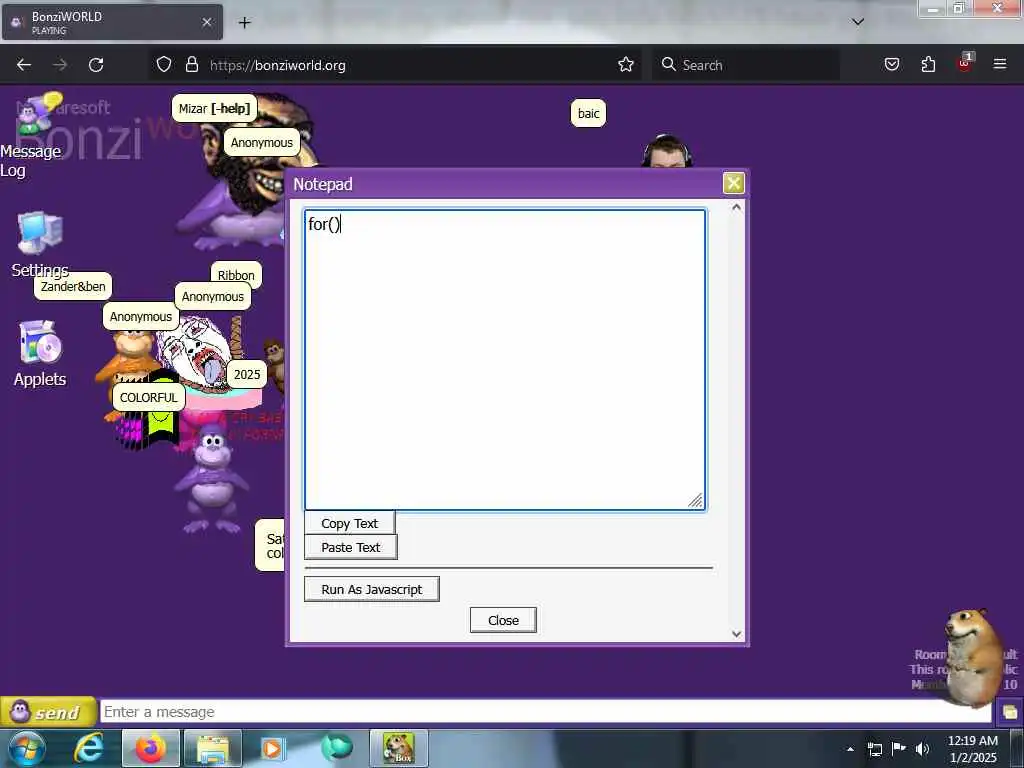This screenshot has width=1024, height=768.
Task: Click the 2025 name tag
Action: tap(247, 374)
